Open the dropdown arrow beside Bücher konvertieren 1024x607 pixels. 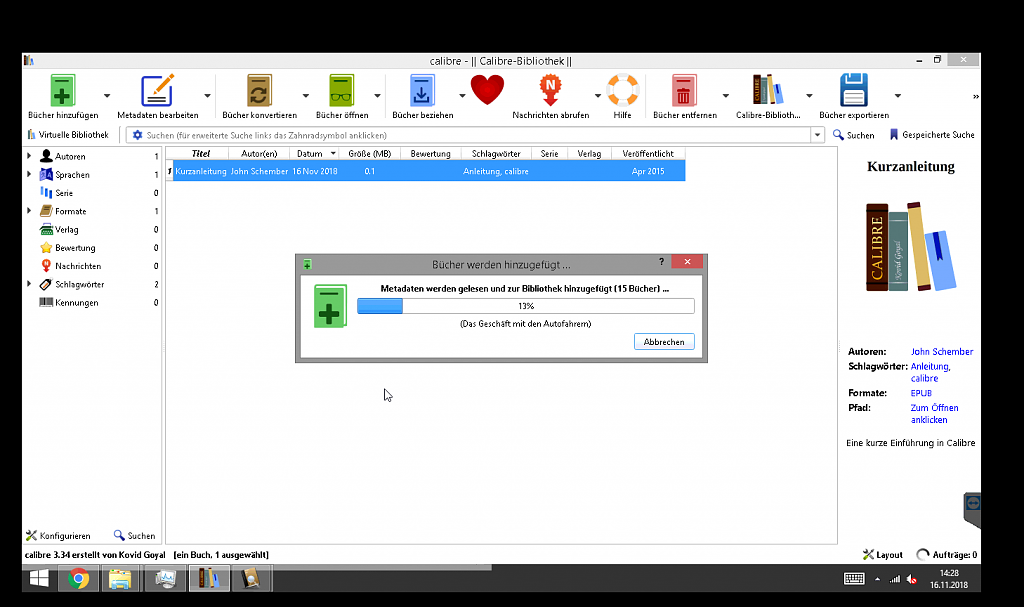(306, 96)
